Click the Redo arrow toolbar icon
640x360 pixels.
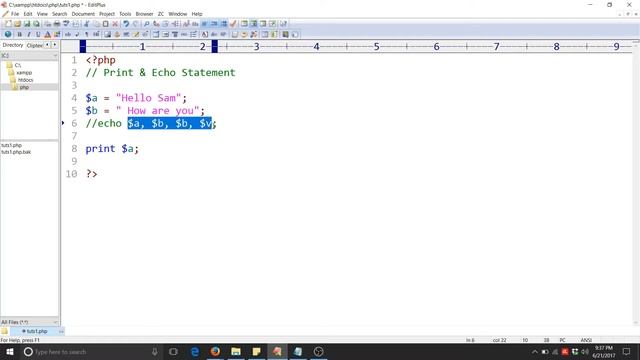point(136,24)
